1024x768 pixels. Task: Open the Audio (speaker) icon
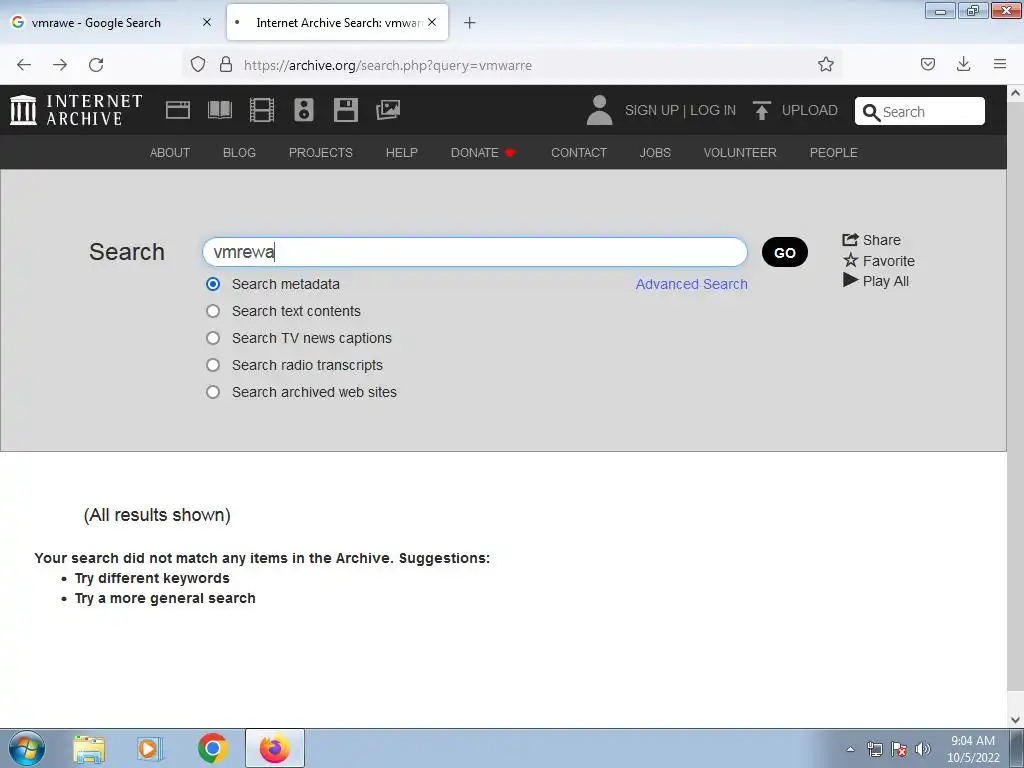pos(304,110)
